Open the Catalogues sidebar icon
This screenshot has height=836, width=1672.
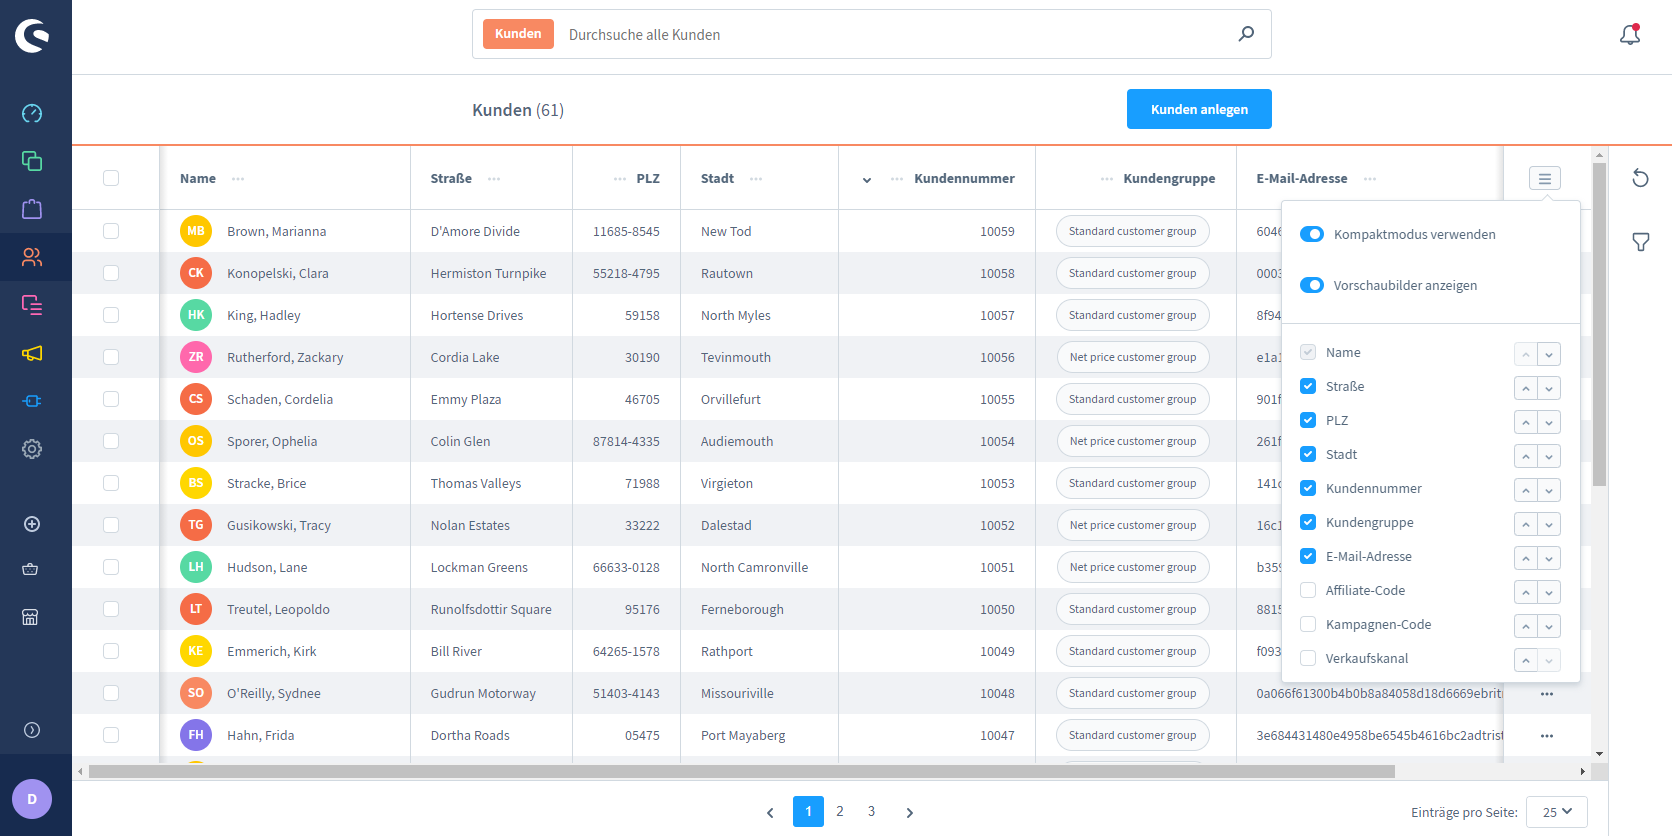coord(32,161)
